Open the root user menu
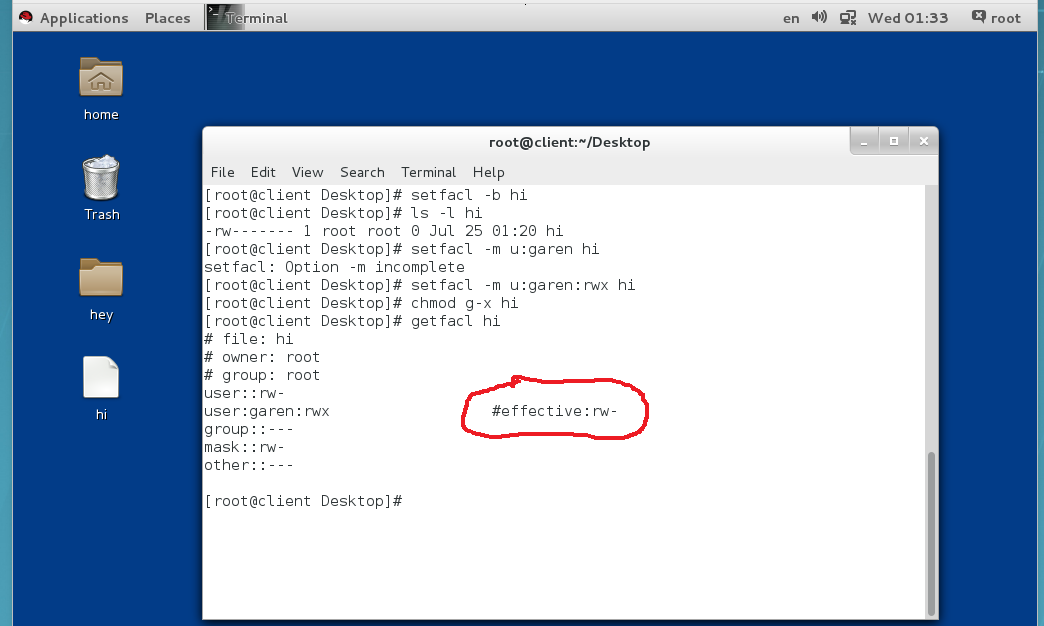The height and width of the screenshot is (626, 1044). 996,18
